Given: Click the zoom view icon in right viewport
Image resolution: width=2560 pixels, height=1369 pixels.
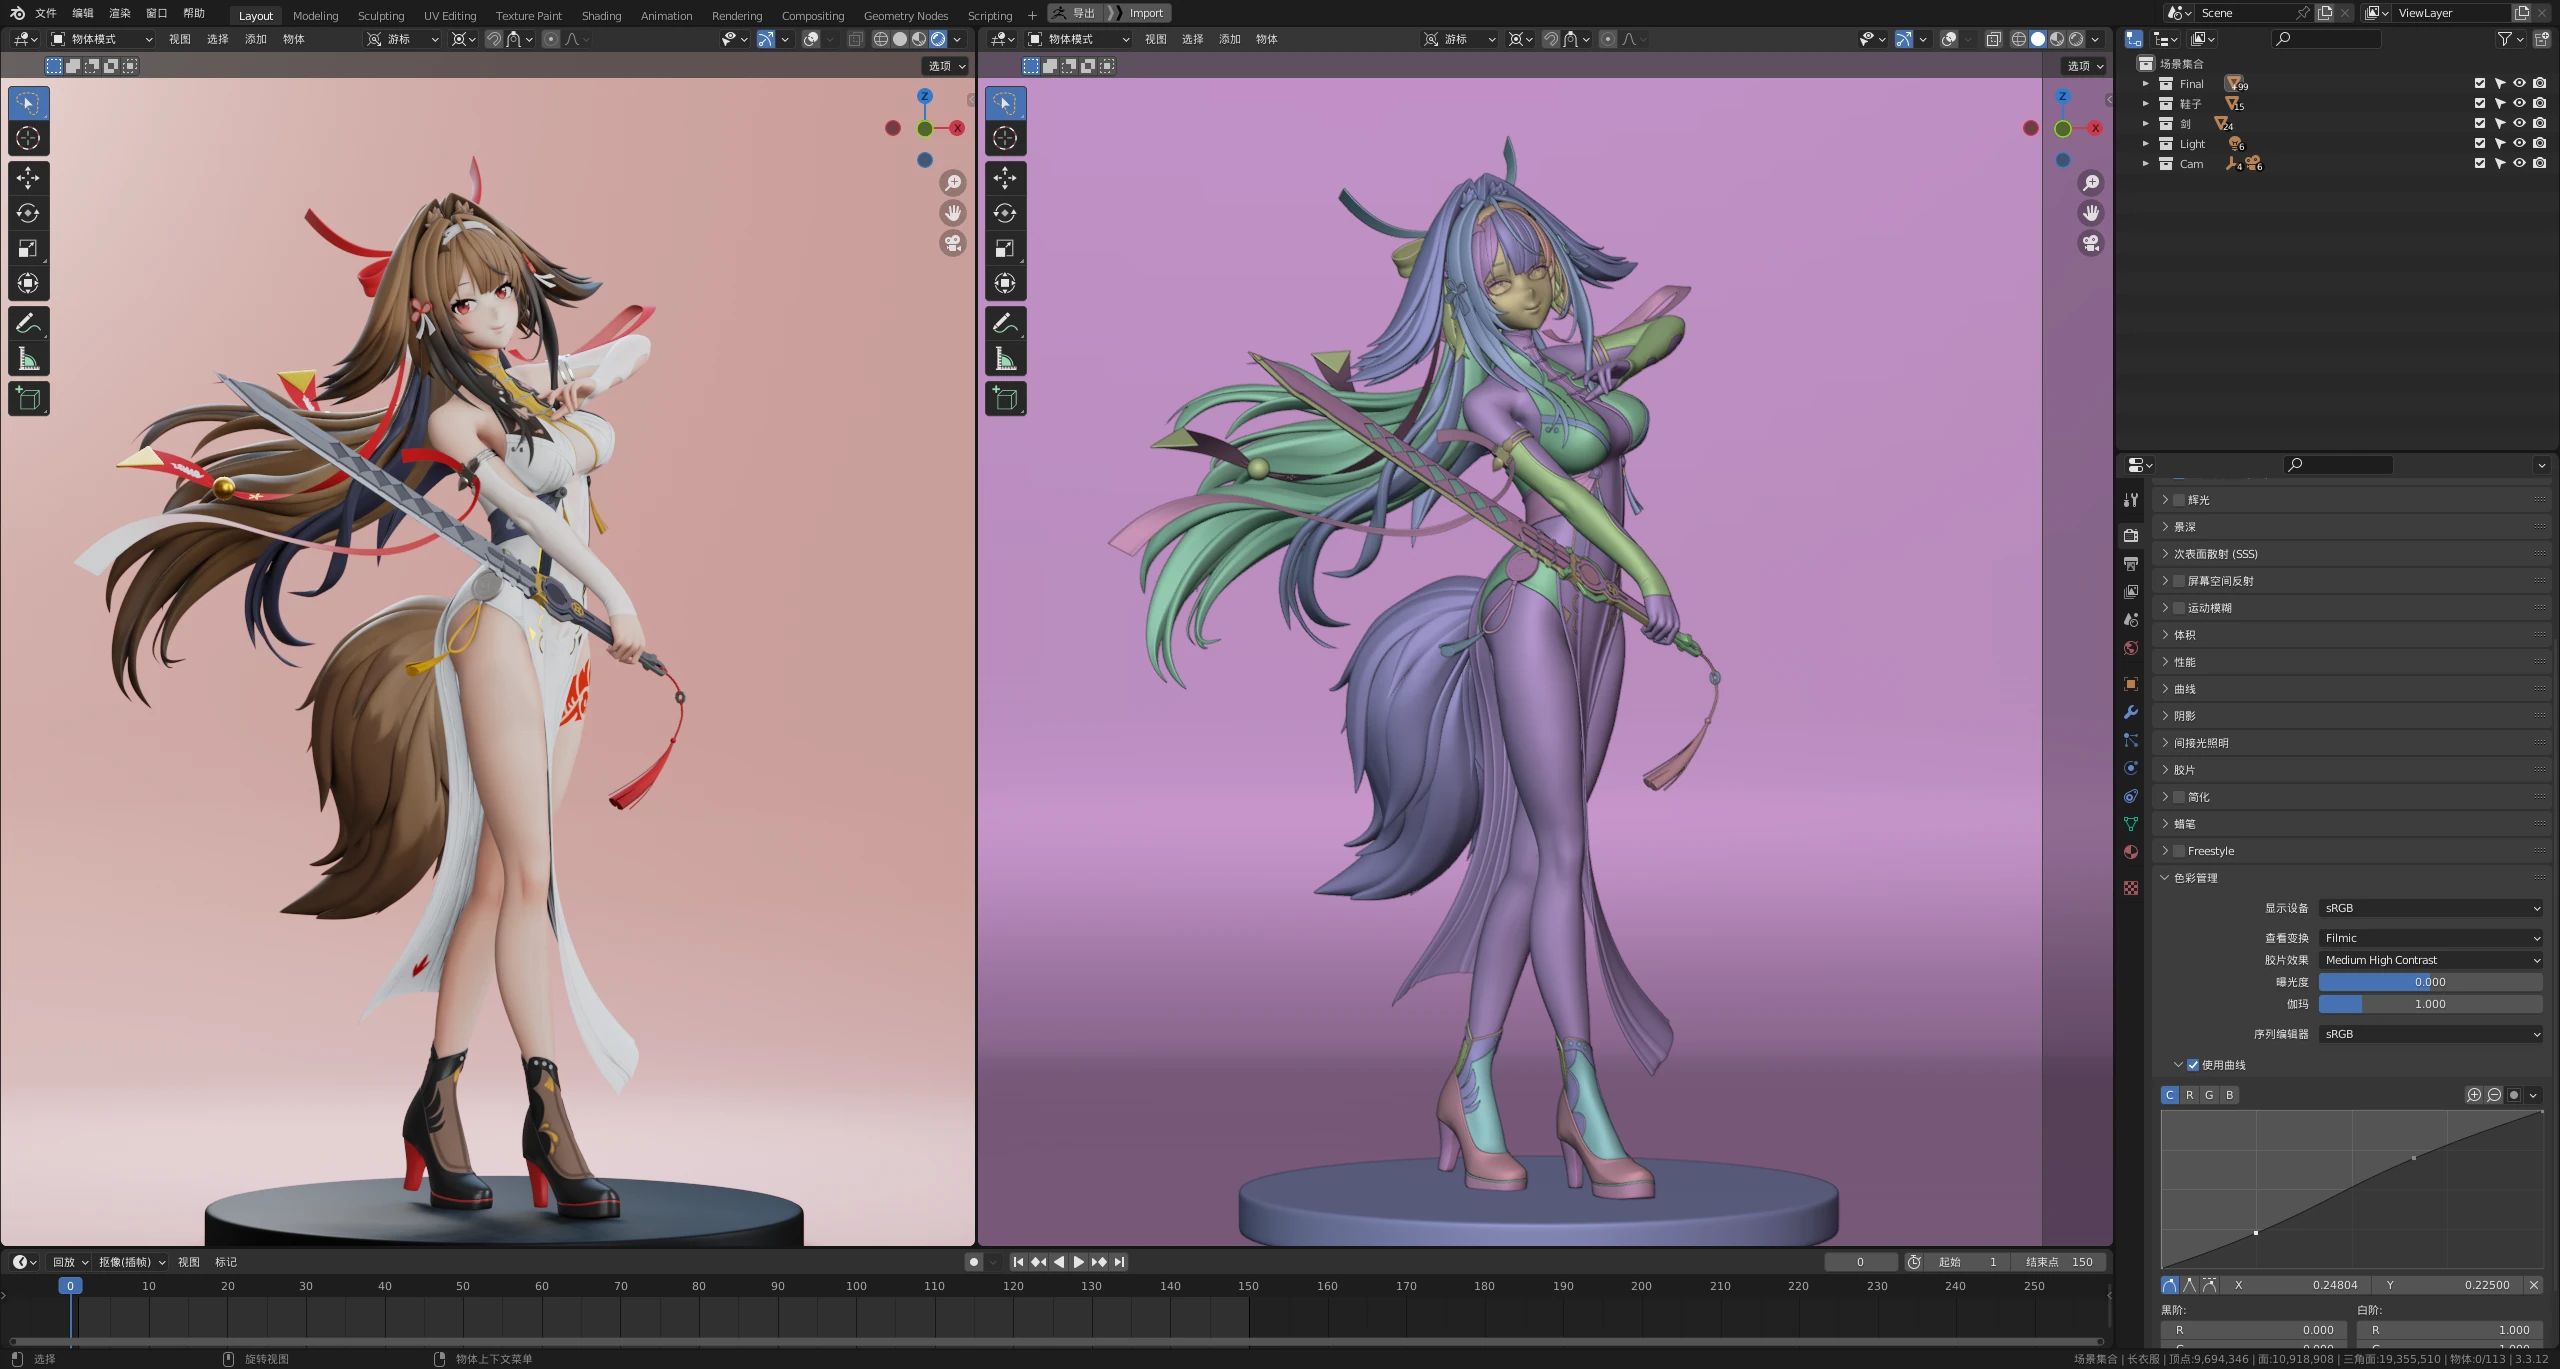Looking at the screenshot, I should pyautogui.click(x=2090, y=183).
